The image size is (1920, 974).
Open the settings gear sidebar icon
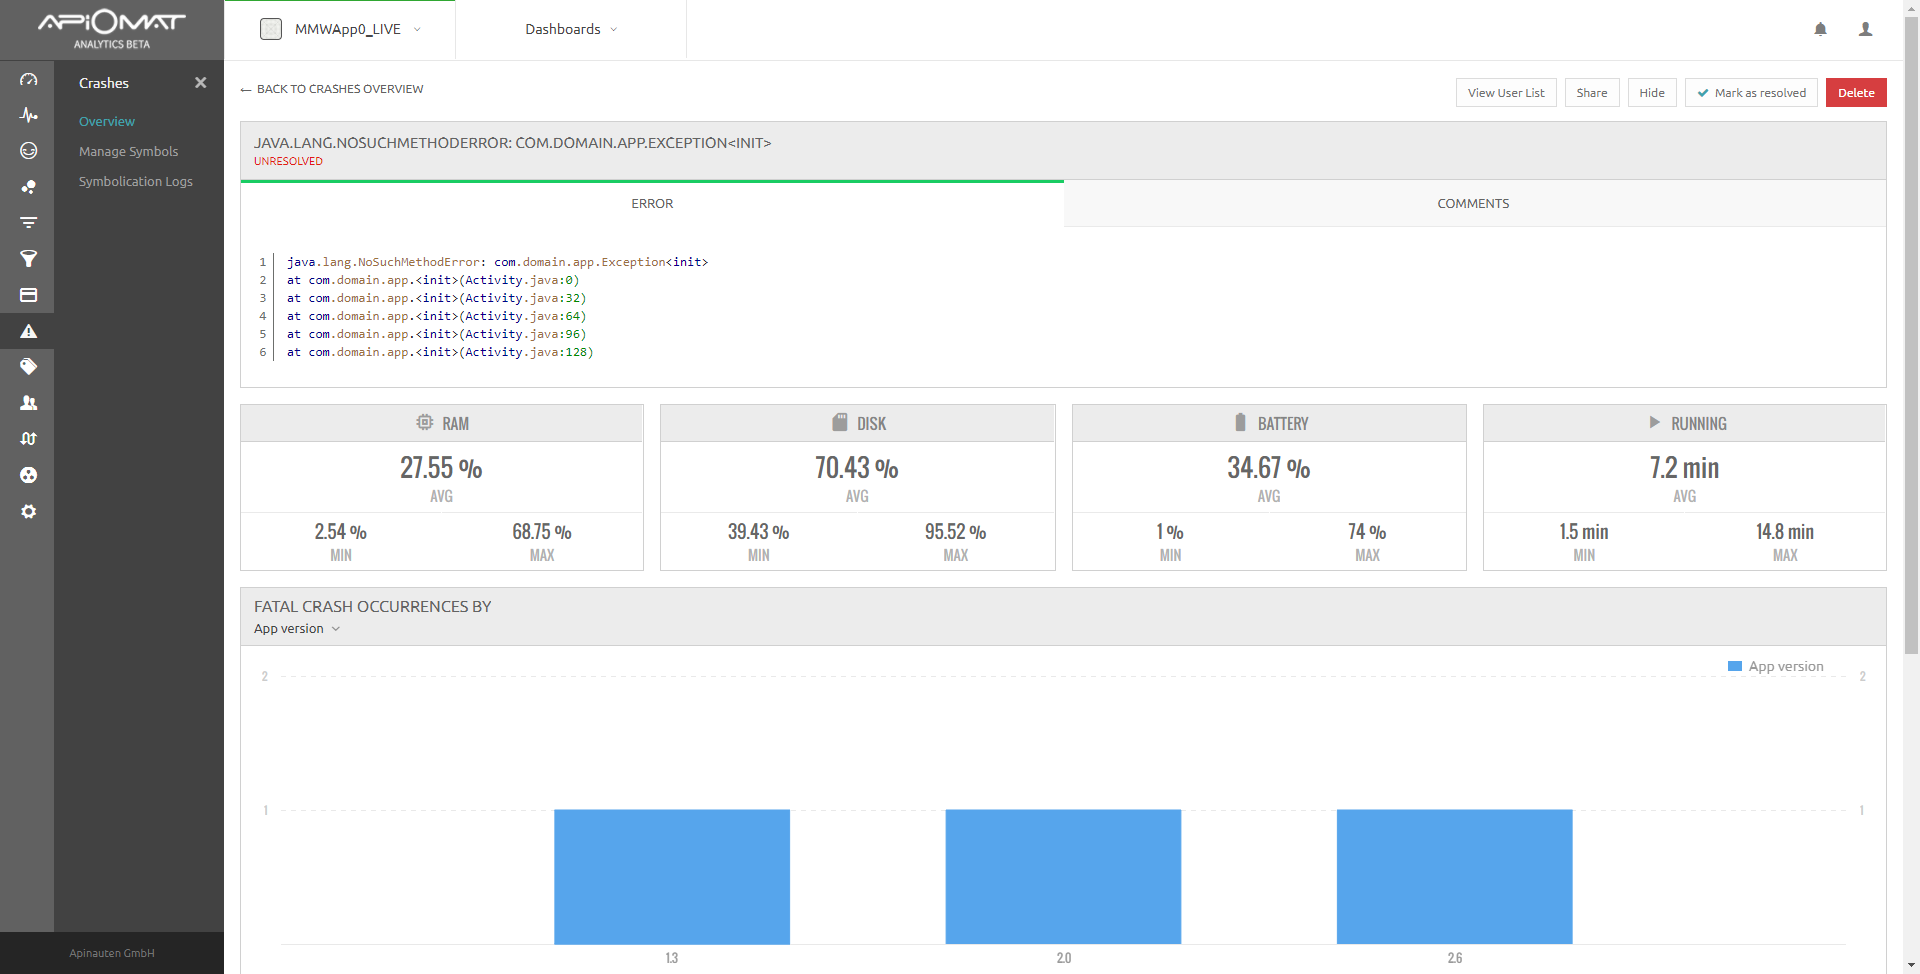click(x=28, y=511)
